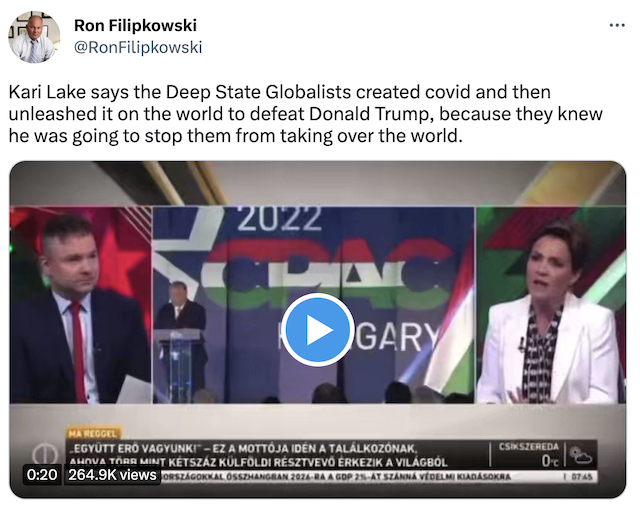Click the CSÍKSZEREDA temperature display
Image resolution: width=640 pixels, height=513 pixels.
[529, 454]
